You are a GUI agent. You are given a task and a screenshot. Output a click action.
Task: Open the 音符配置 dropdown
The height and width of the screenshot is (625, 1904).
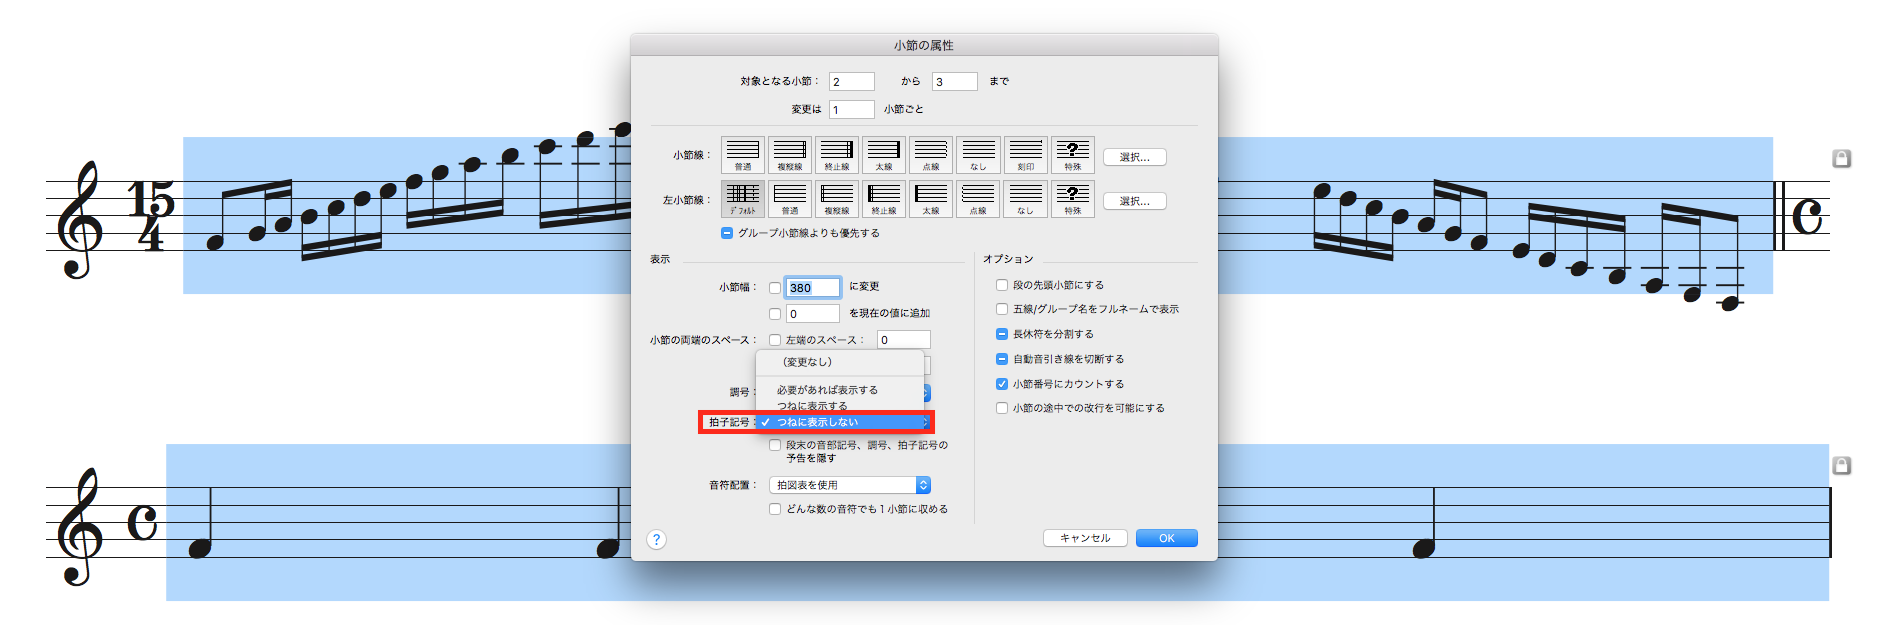(x=850, y=485)
